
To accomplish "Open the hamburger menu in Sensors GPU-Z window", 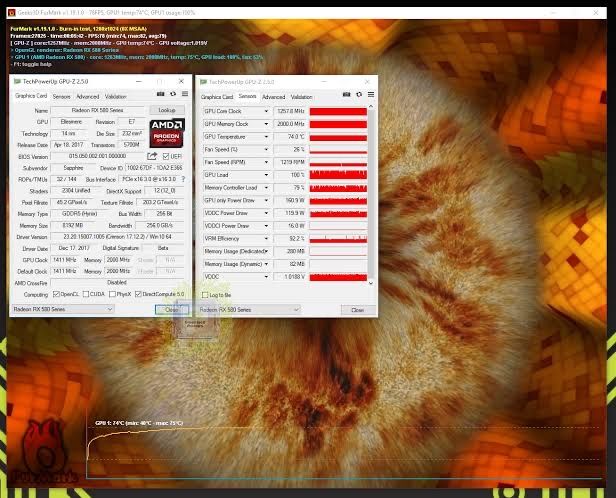I will point(370,95).
